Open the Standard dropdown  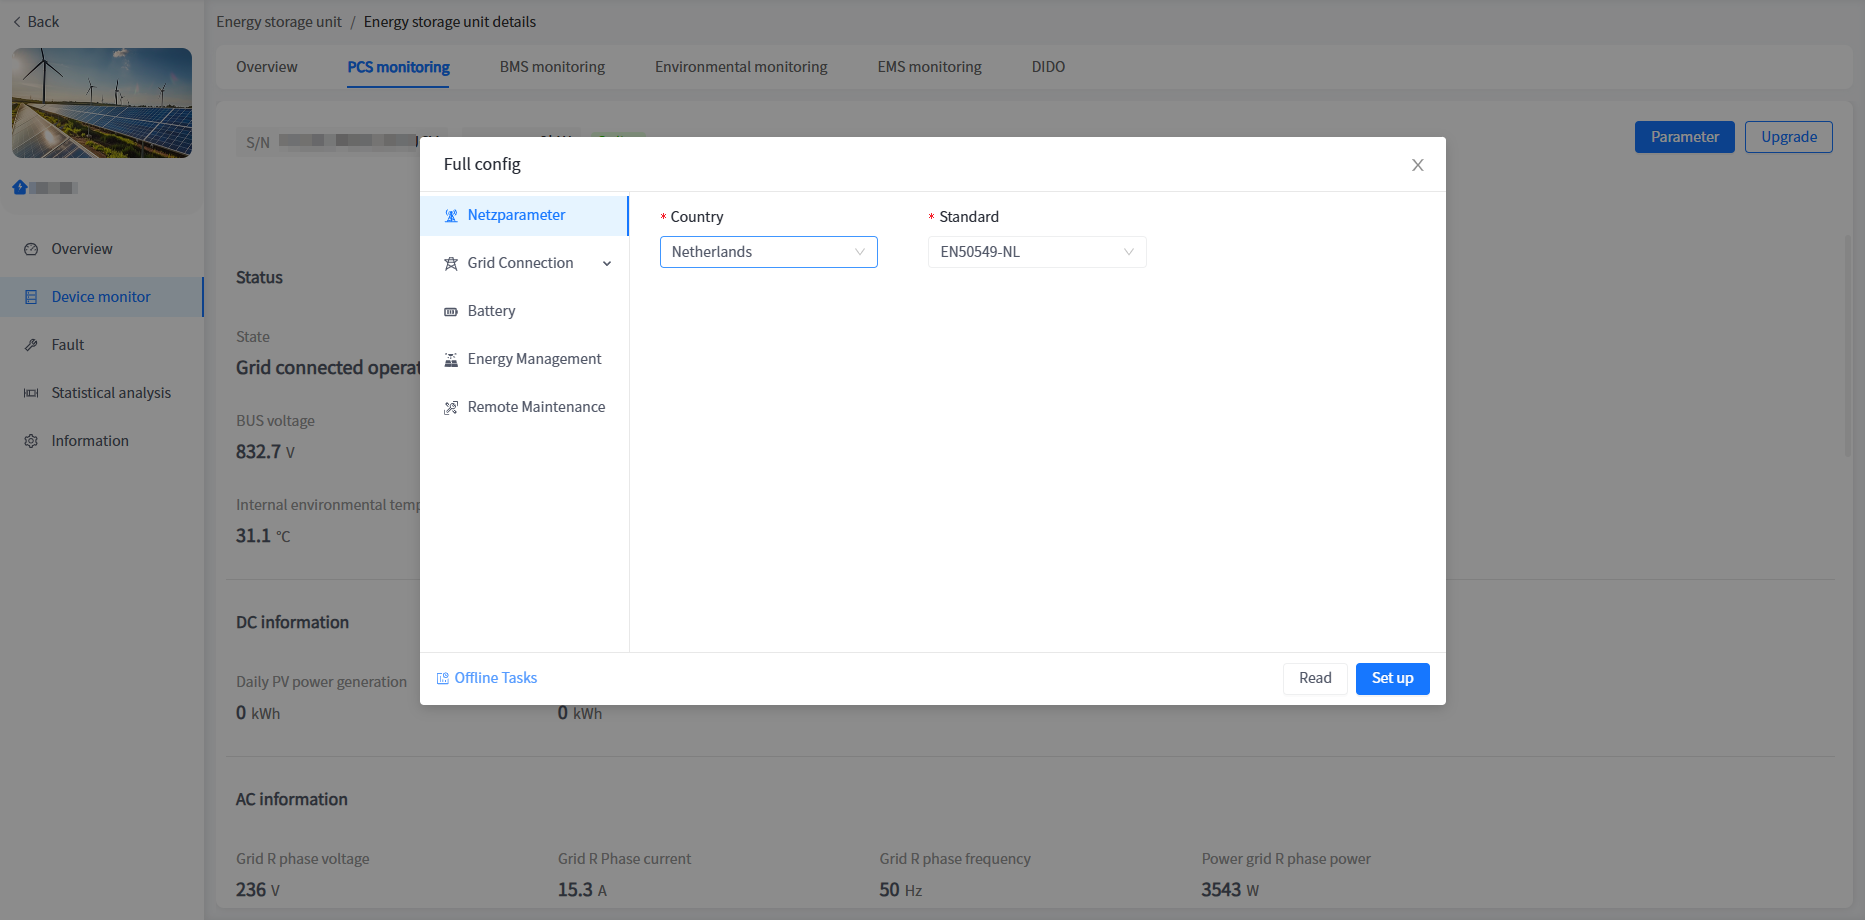pyautogui.click(x=1036, y=252)
